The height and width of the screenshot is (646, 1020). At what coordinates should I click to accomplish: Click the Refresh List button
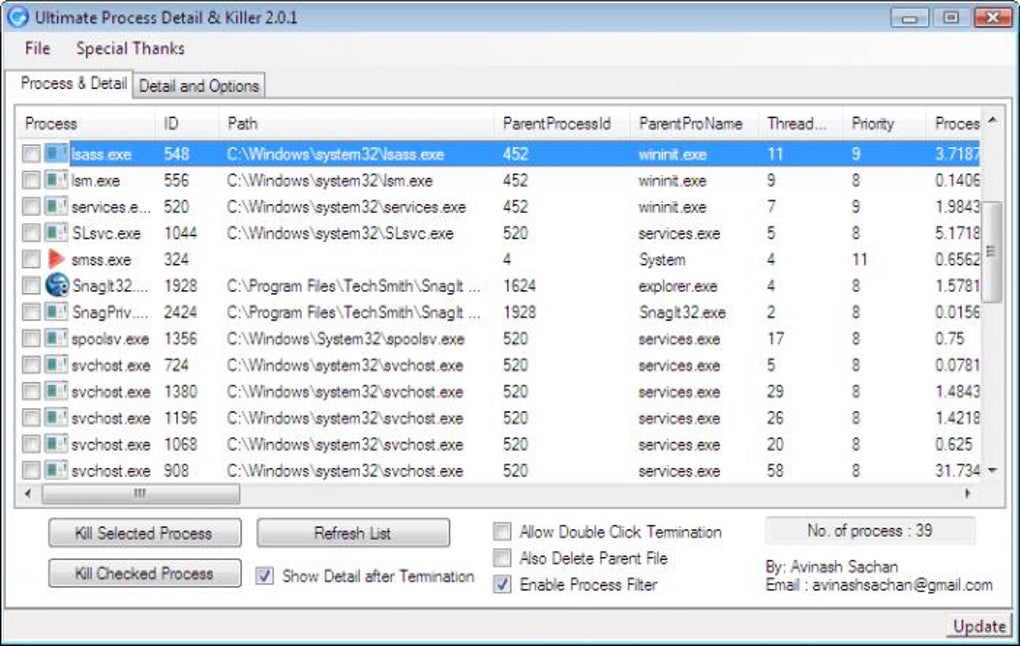[353, 533]
